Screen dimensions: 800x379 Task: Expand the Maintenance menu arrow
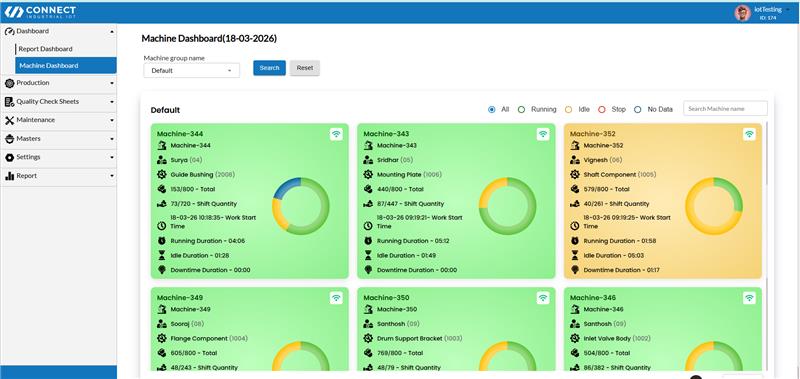pos(112,120)
